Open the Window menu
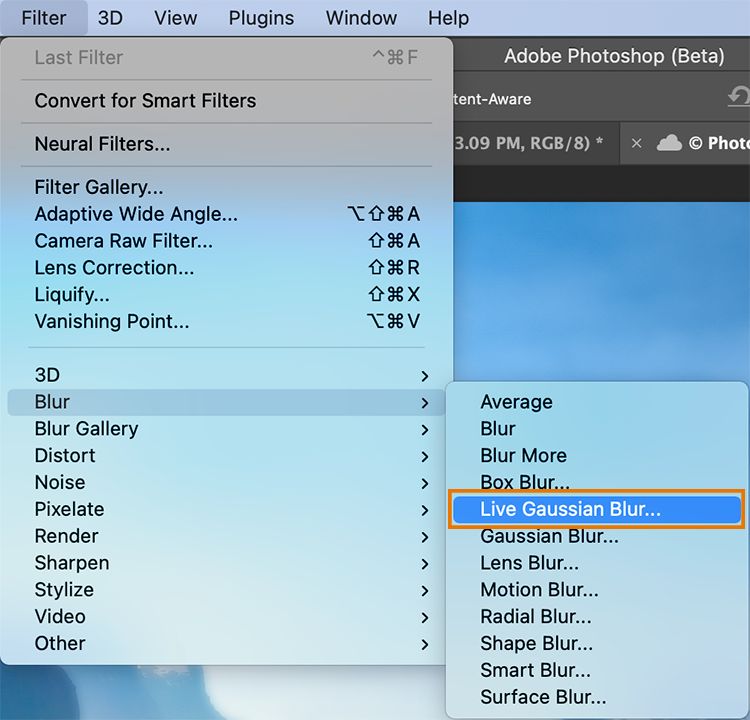The height and width of the screenshot is (720, 750). coord(361,18)
